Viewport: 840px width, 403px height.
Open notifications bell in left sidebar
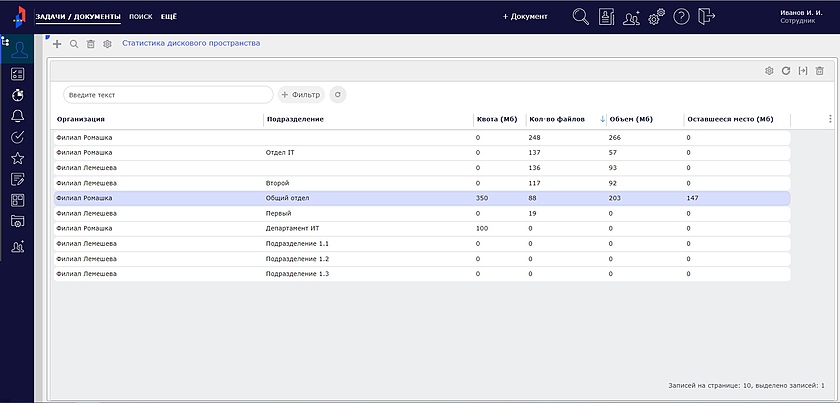point(17,117)
